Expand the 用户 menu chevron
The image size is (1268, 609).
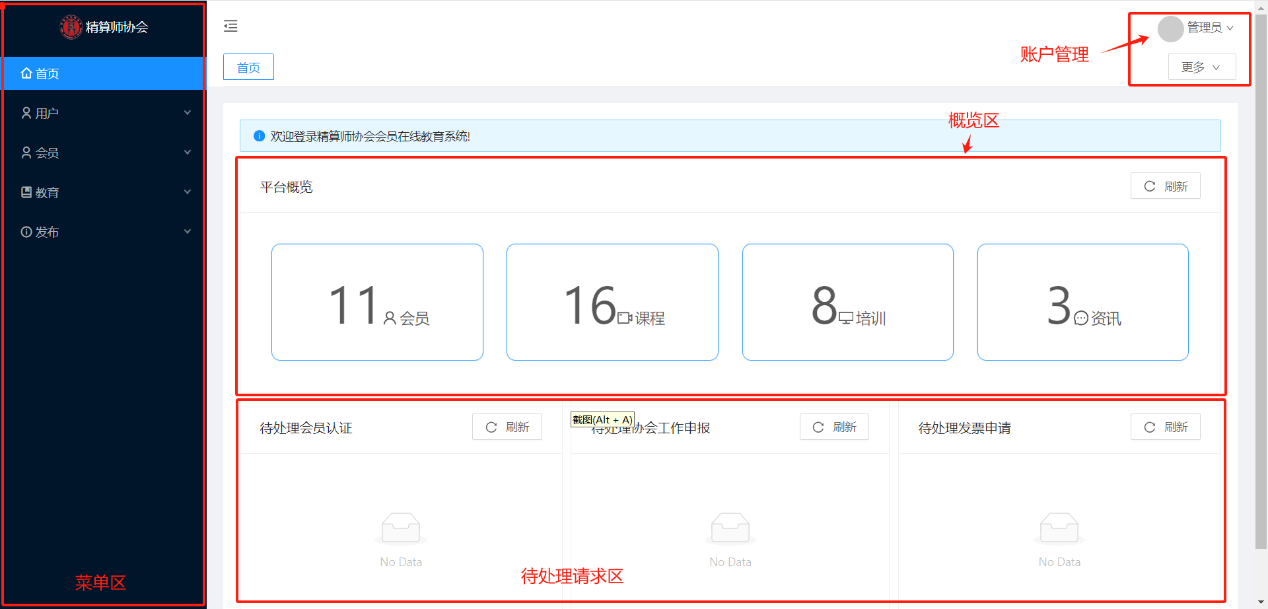(187, 113)
